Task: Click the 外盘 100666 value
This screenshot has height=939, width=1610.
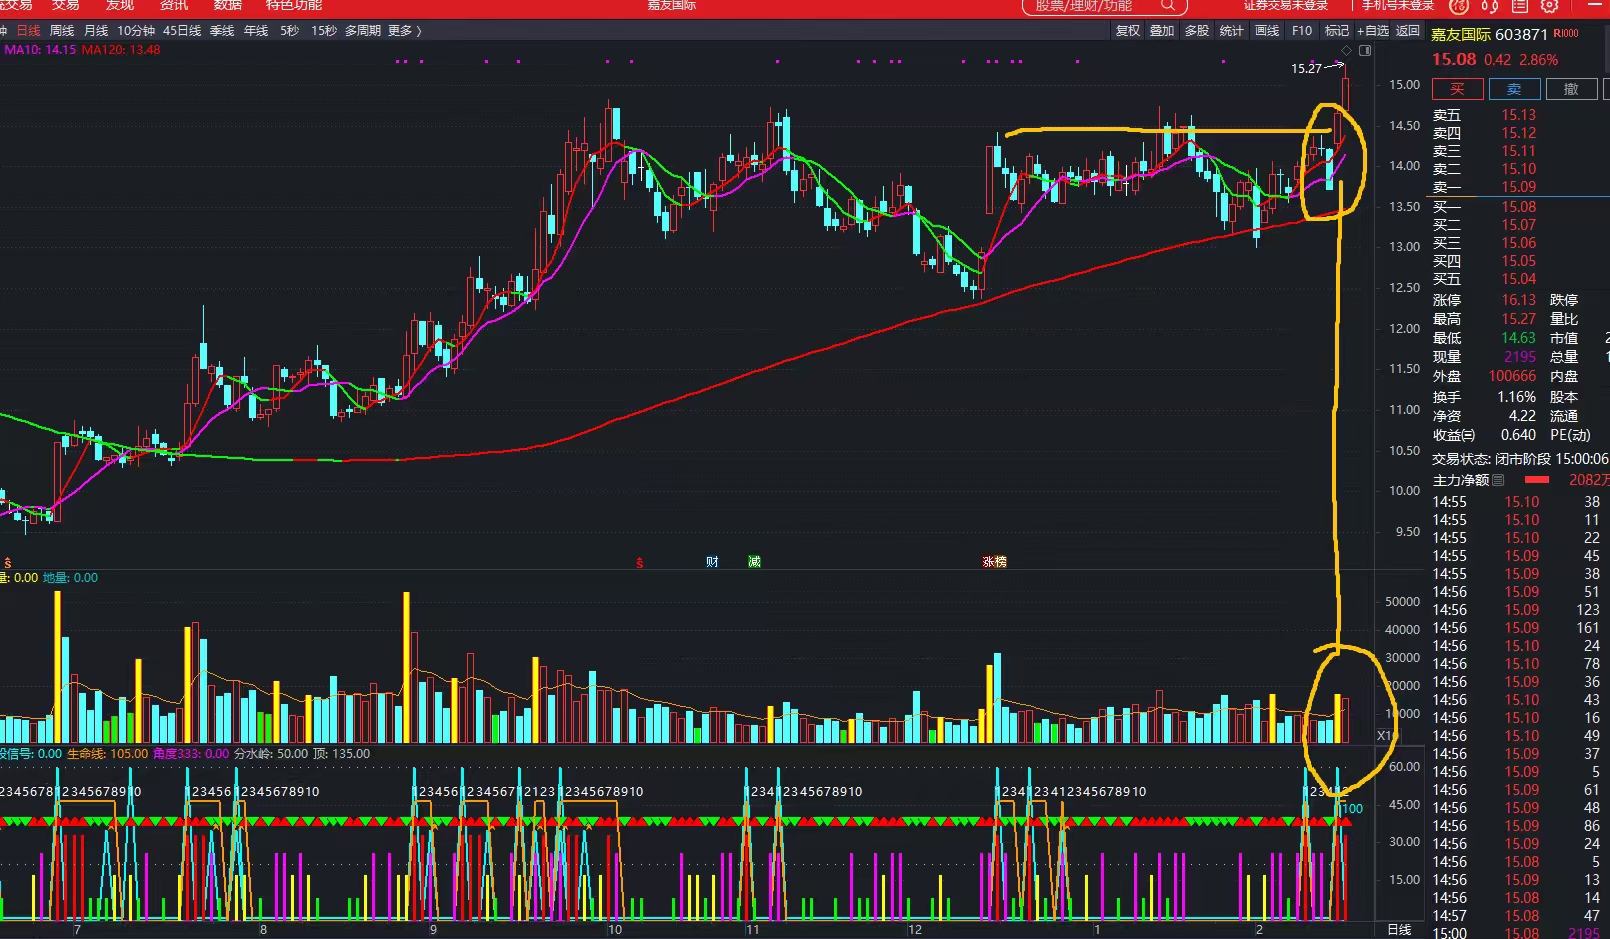Action: 1512,376
